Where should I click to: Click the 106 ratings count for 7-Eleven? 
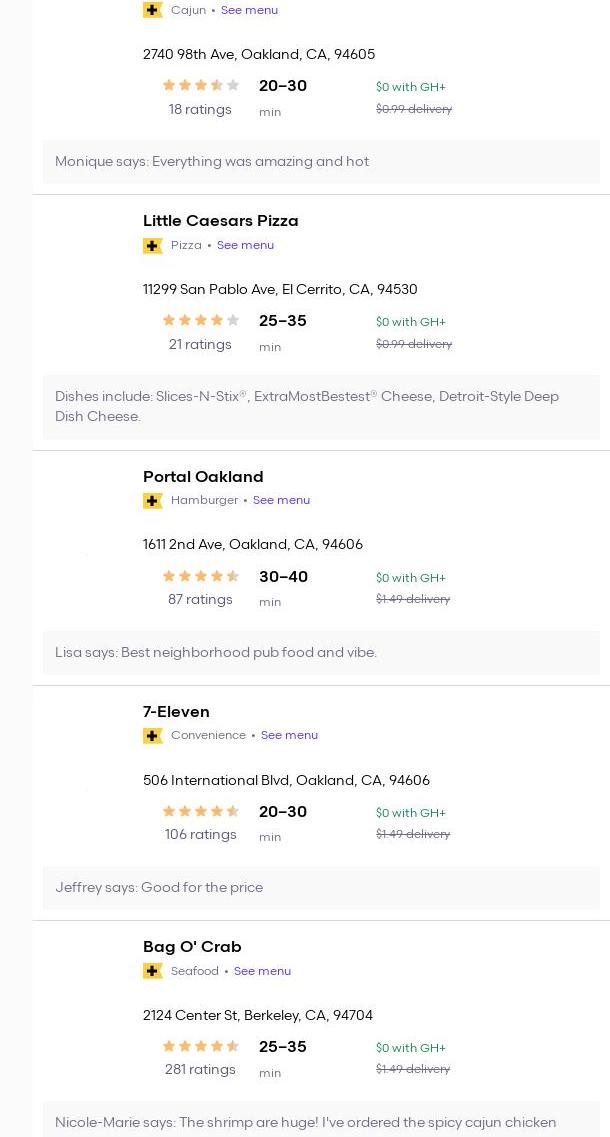[x=200, y=835]
